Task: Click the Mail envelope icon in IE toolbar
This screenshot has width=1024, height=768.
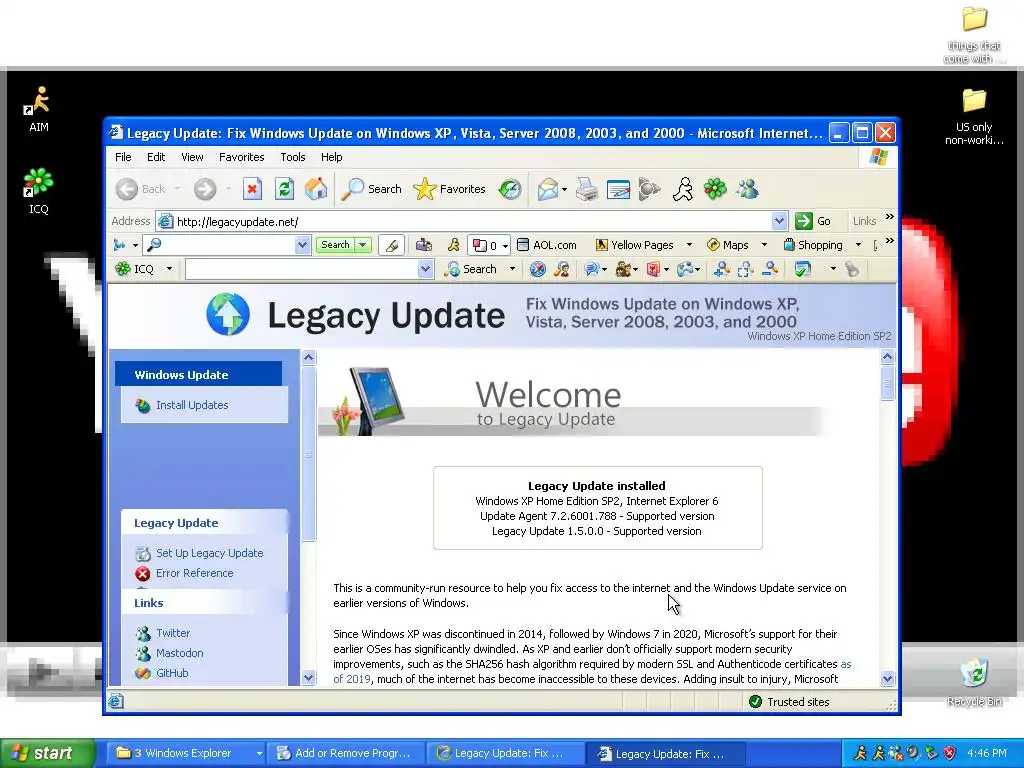Action: (547, 189)
